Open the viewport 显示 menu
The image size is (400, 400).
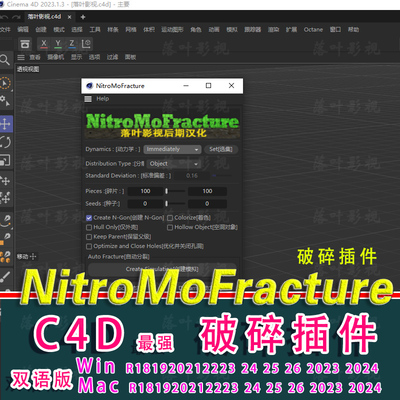76,57
